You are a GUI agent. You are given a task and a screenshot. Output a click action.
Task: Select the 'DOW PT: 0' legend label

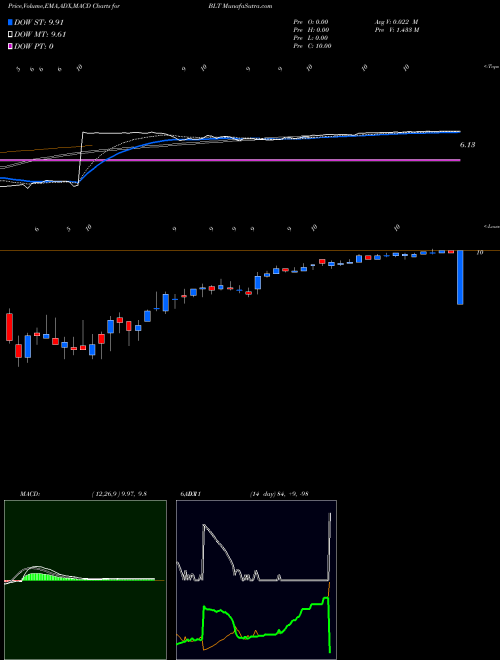coord(34,46)
